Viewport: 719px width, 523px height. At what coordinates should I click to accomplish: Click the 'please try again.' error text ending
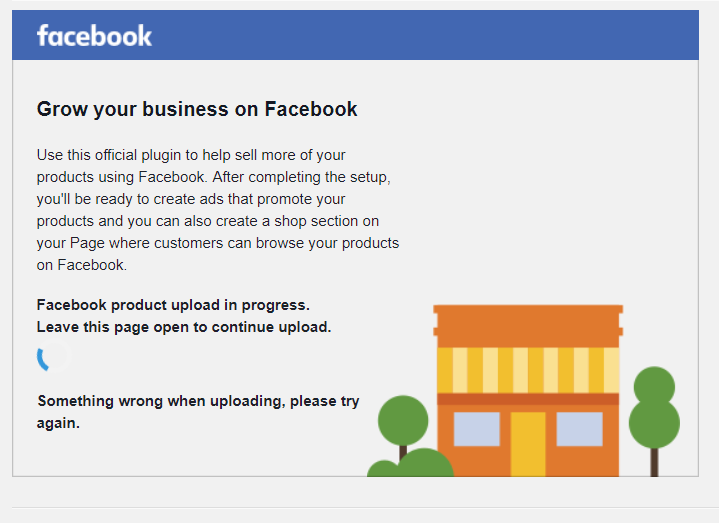(198, 412)
